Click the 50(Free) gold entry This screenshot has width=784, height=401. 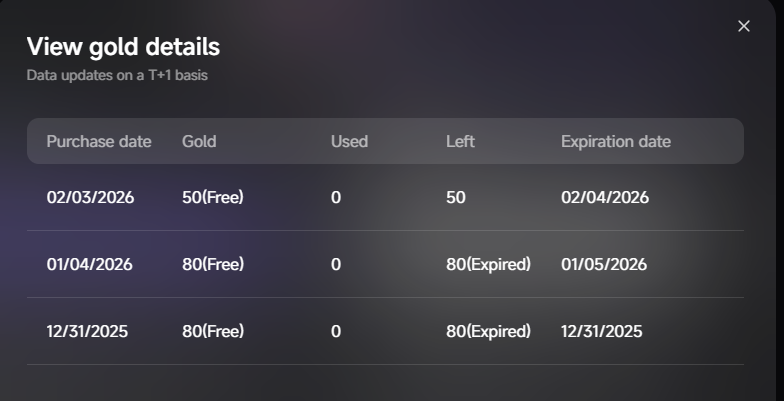(x=212, y=197)
